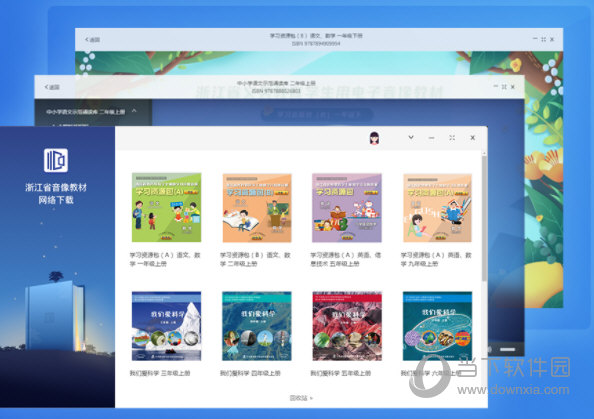This screenshot has height=419, width=594.
Task: Click caption 学习资源包(B) 语文、数学 二年级上册
Action: click(255, 259)
